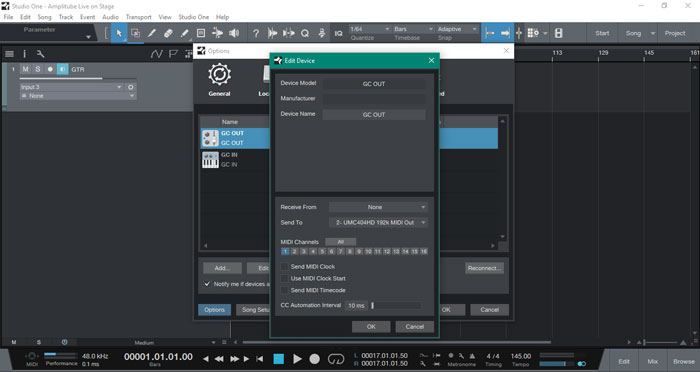The image size is (700, 372).
Task: Open the Receive From dropdown
Action: click(x=378, y=207)
